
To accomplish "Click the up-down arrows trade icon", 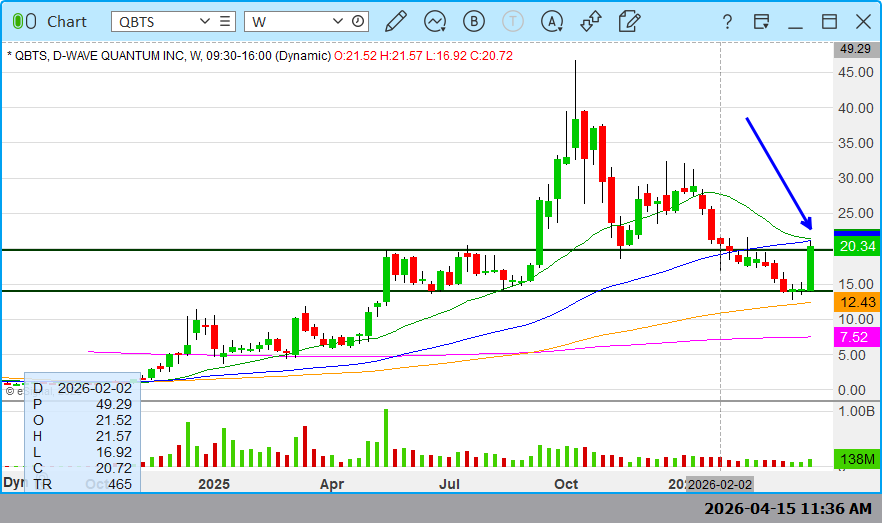I will [591, 21].
